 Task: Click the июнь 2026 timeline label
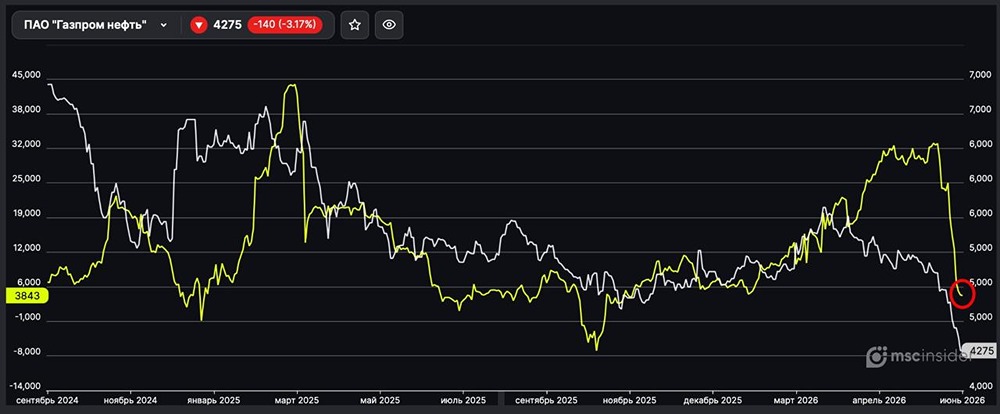point(963,401)
